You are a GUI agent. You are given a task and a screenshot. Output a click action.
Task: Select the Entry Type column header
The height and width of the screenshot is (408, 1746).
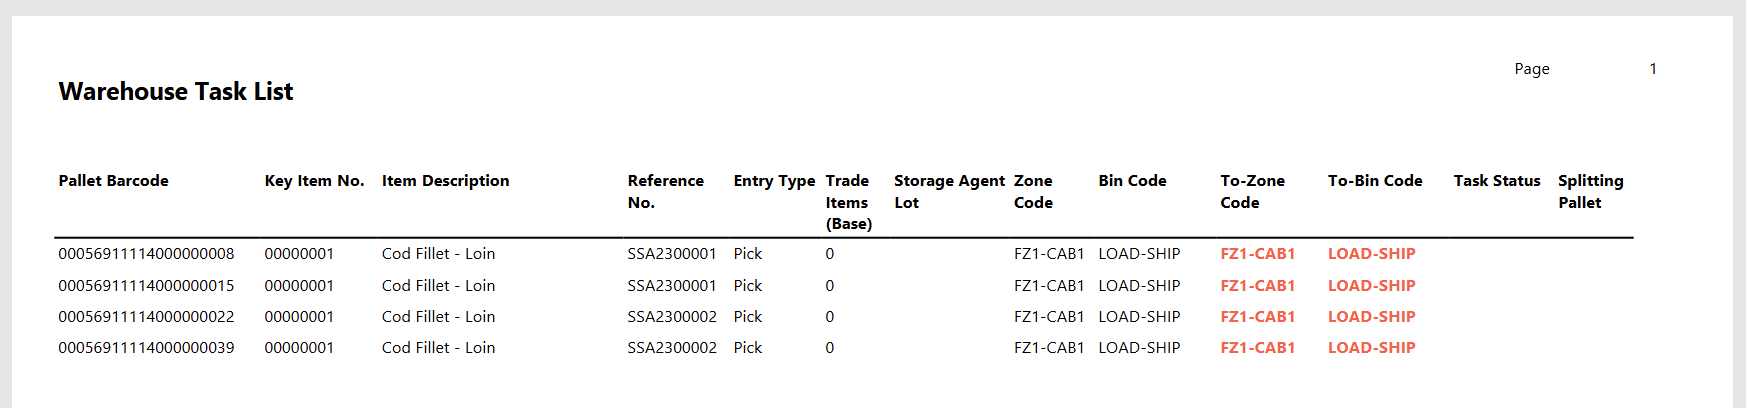774,181
